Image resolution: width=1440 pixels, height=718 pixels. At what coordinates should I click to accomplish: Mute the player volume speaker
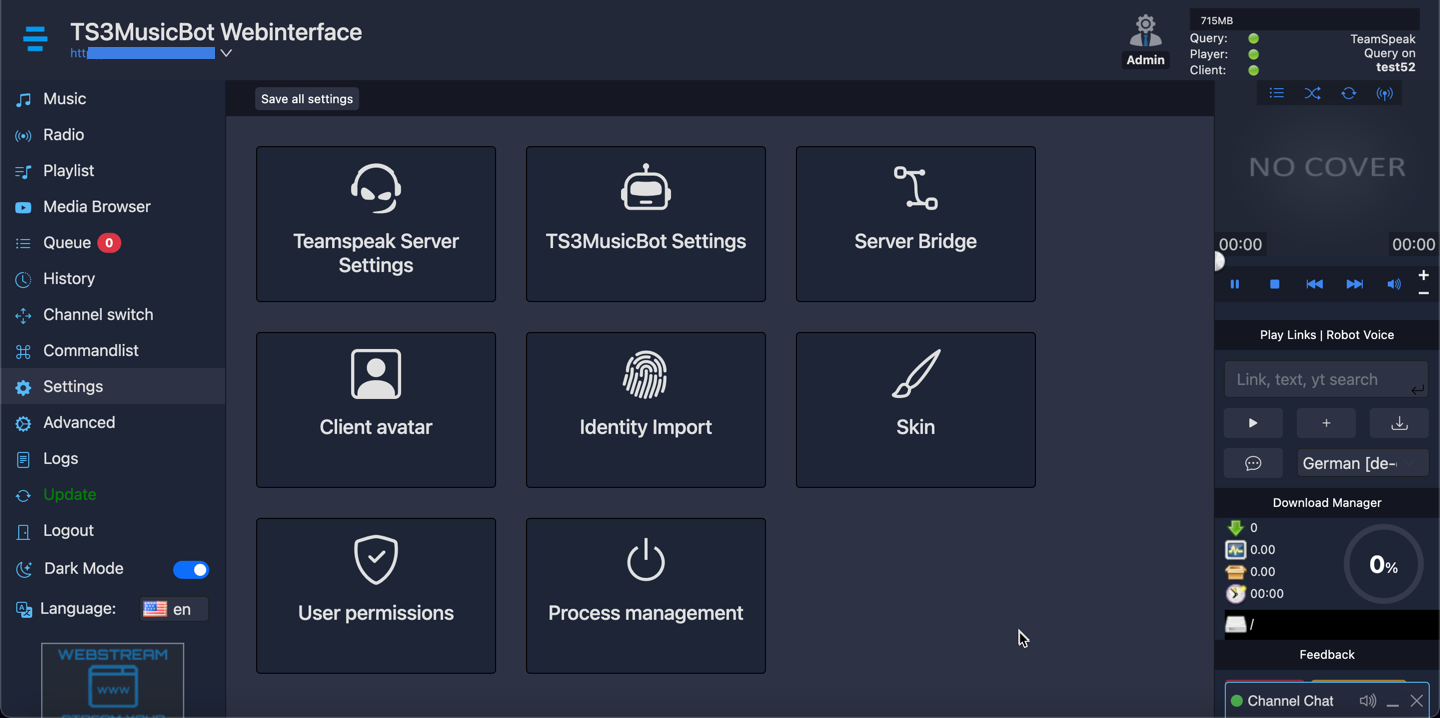pos(1394,284)
